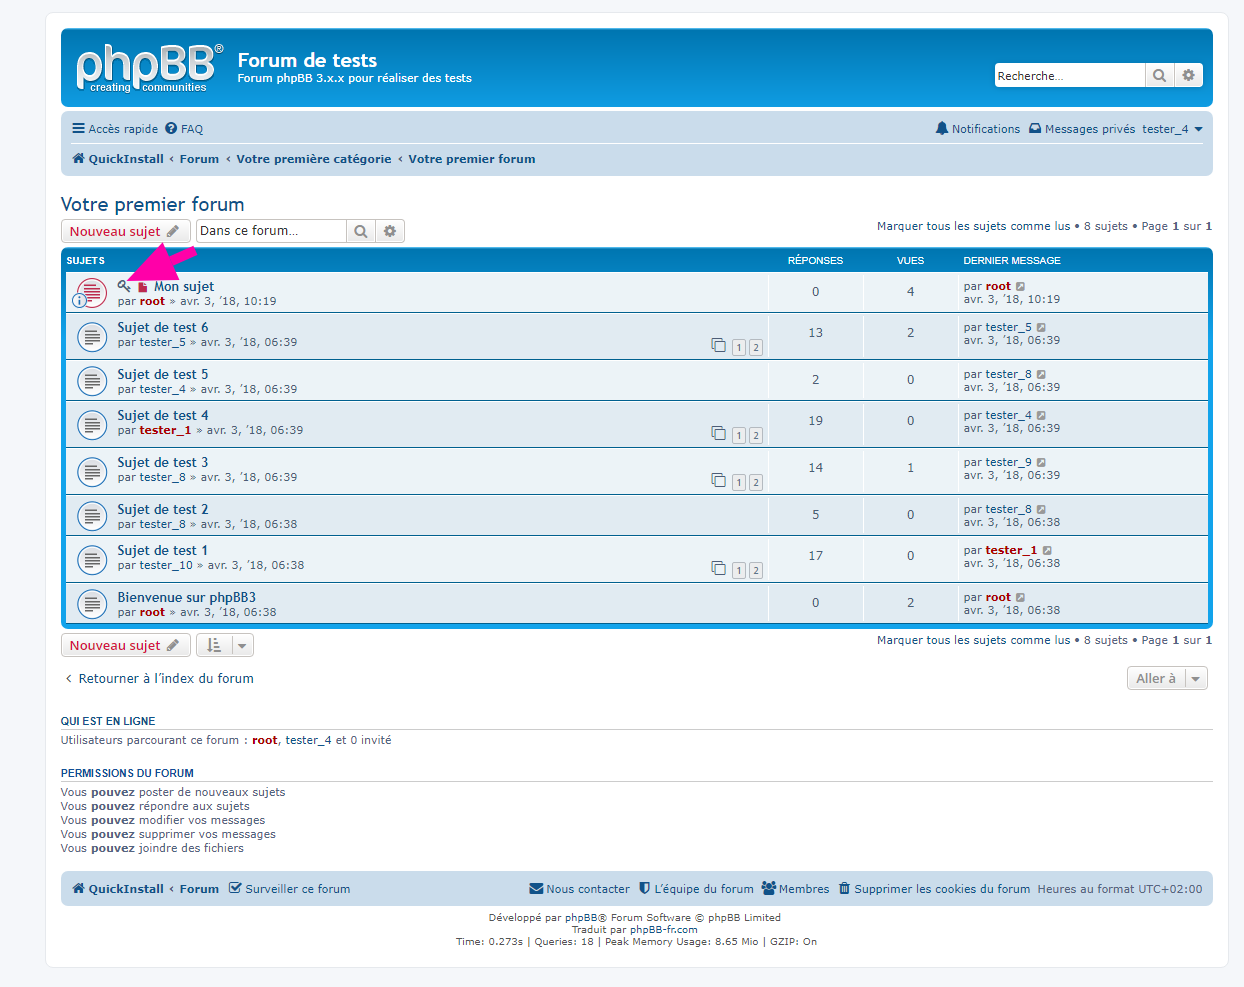
Task: Open the topic Bienvenue sur phpBB3
Action: 186,598
